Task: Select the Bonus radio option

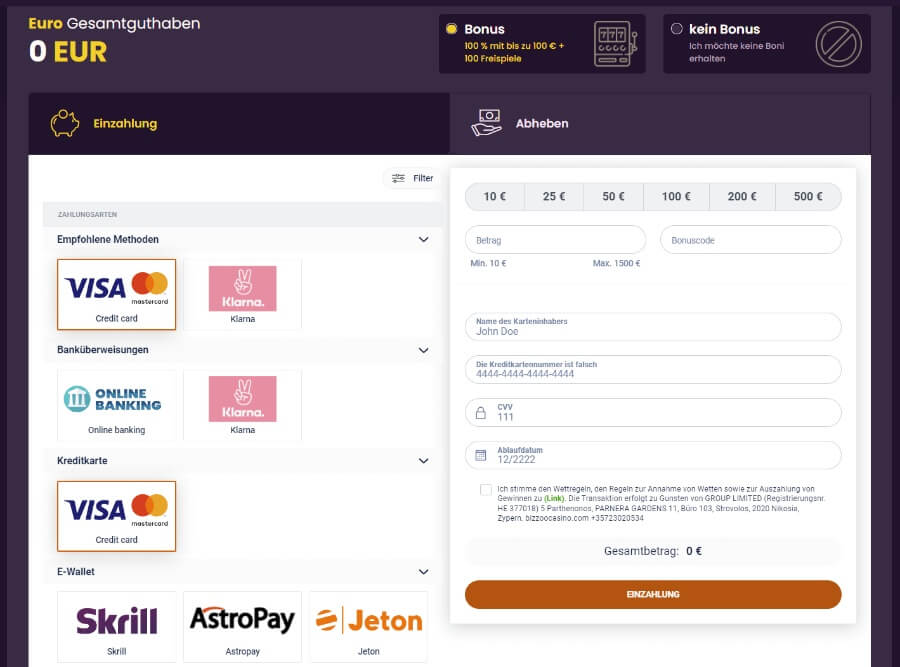Action: point(452,29)
